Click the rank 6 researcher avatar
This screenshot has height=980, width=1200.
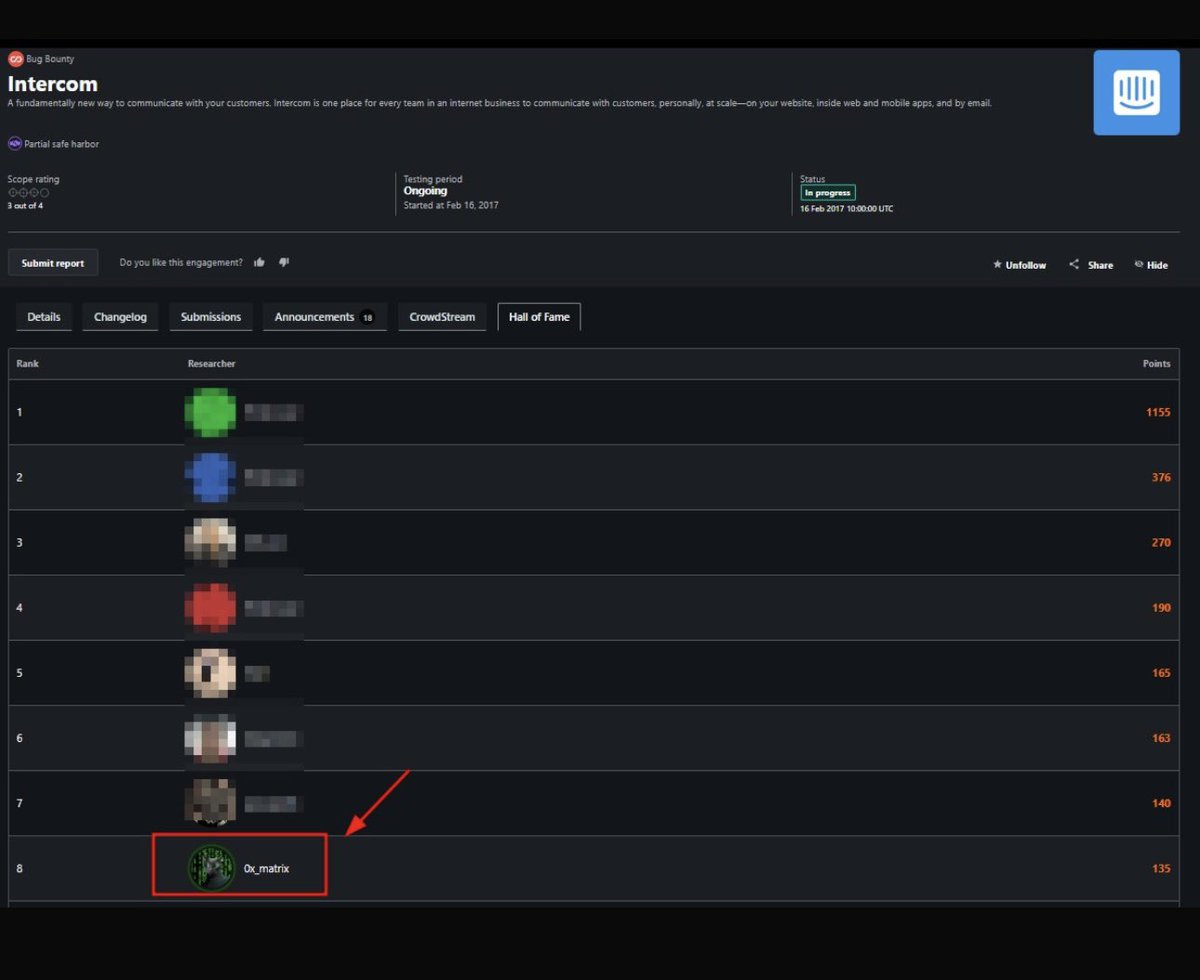(210, 738)
